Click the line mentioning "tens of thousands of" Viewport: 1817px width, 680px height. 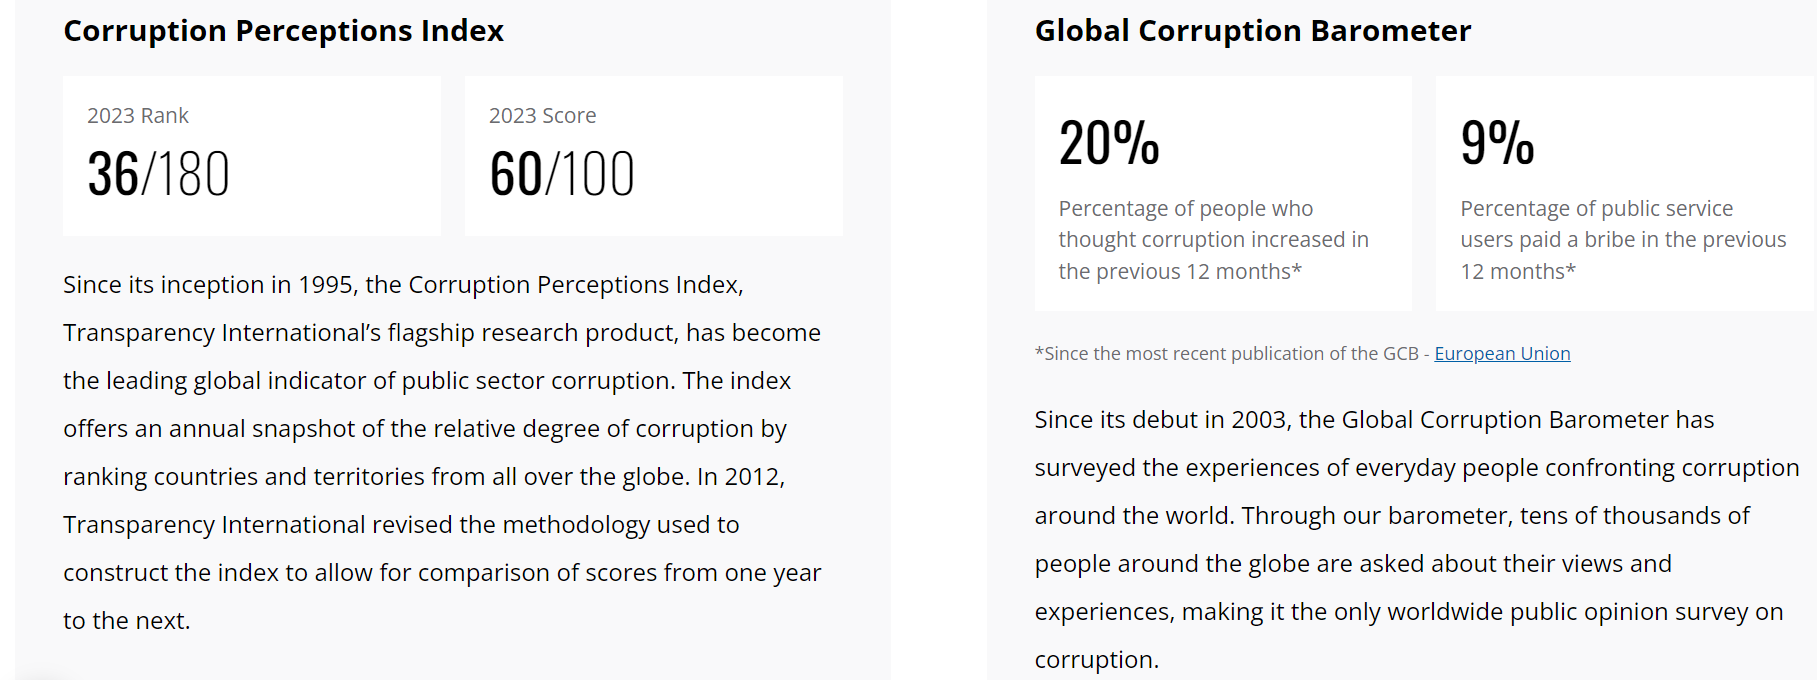coord(1392,516)
